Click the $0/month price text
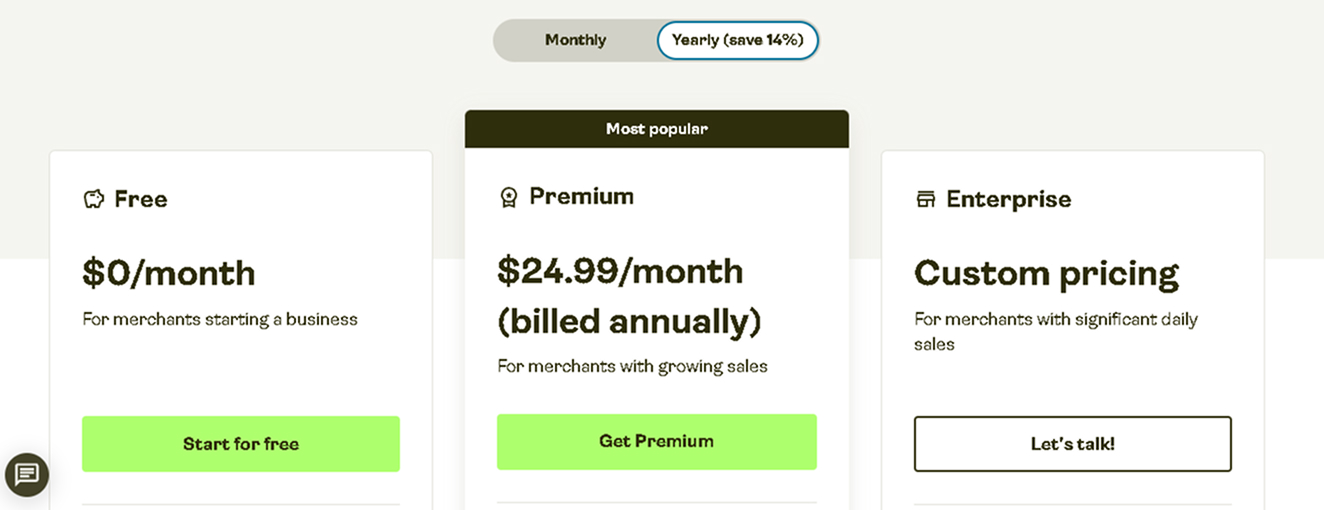 click(169, 273)
